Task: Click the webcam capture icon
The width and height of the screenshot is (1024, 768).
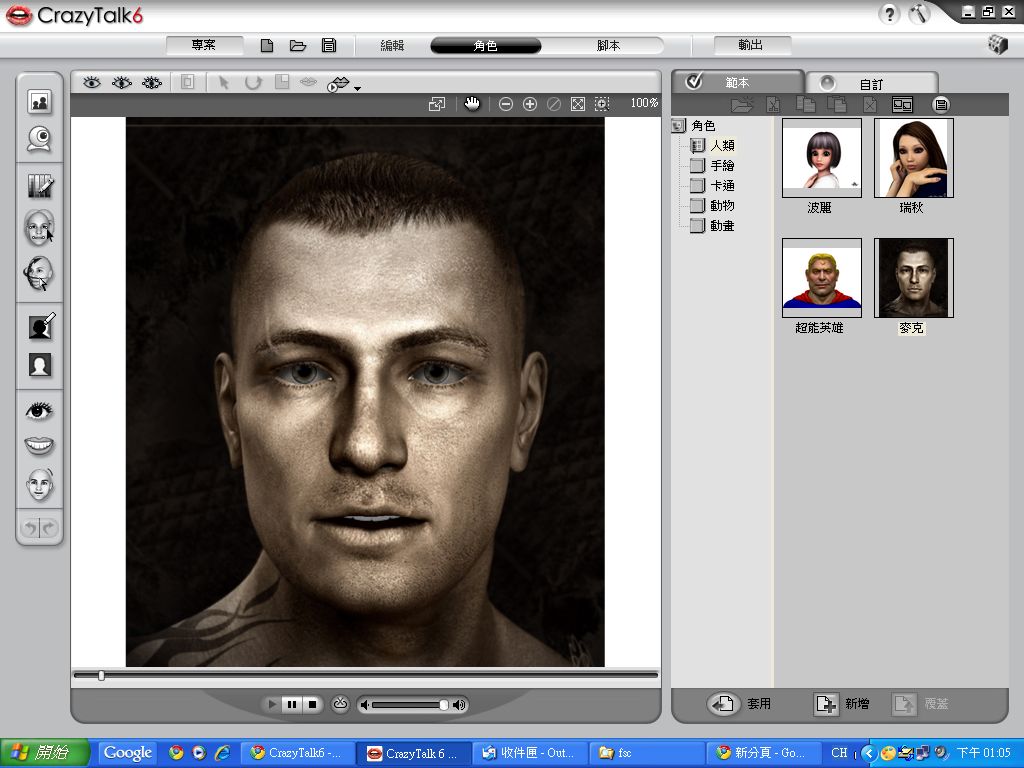Action: pos(40,139)
